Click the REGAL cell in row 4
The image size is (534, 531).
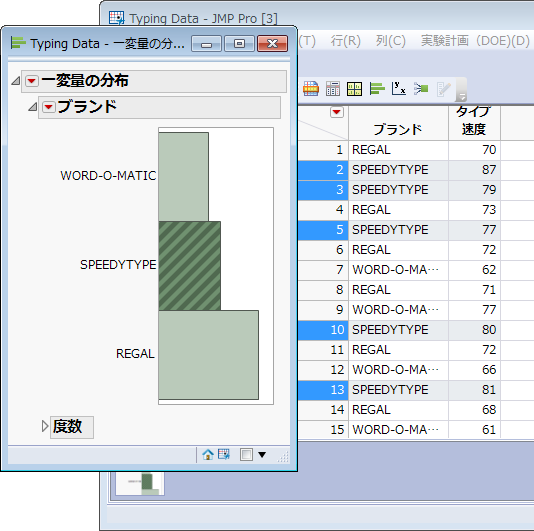click(398, 210)
